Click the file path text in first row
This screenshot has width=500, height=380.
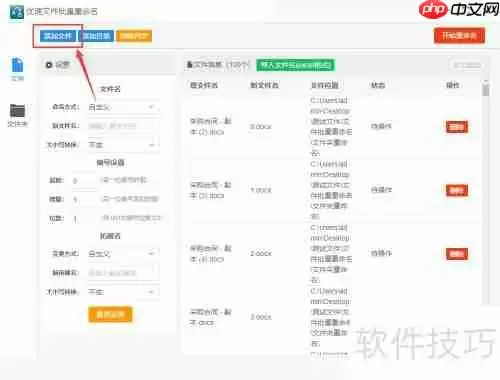pyautogui.click(x=331, y=127)
